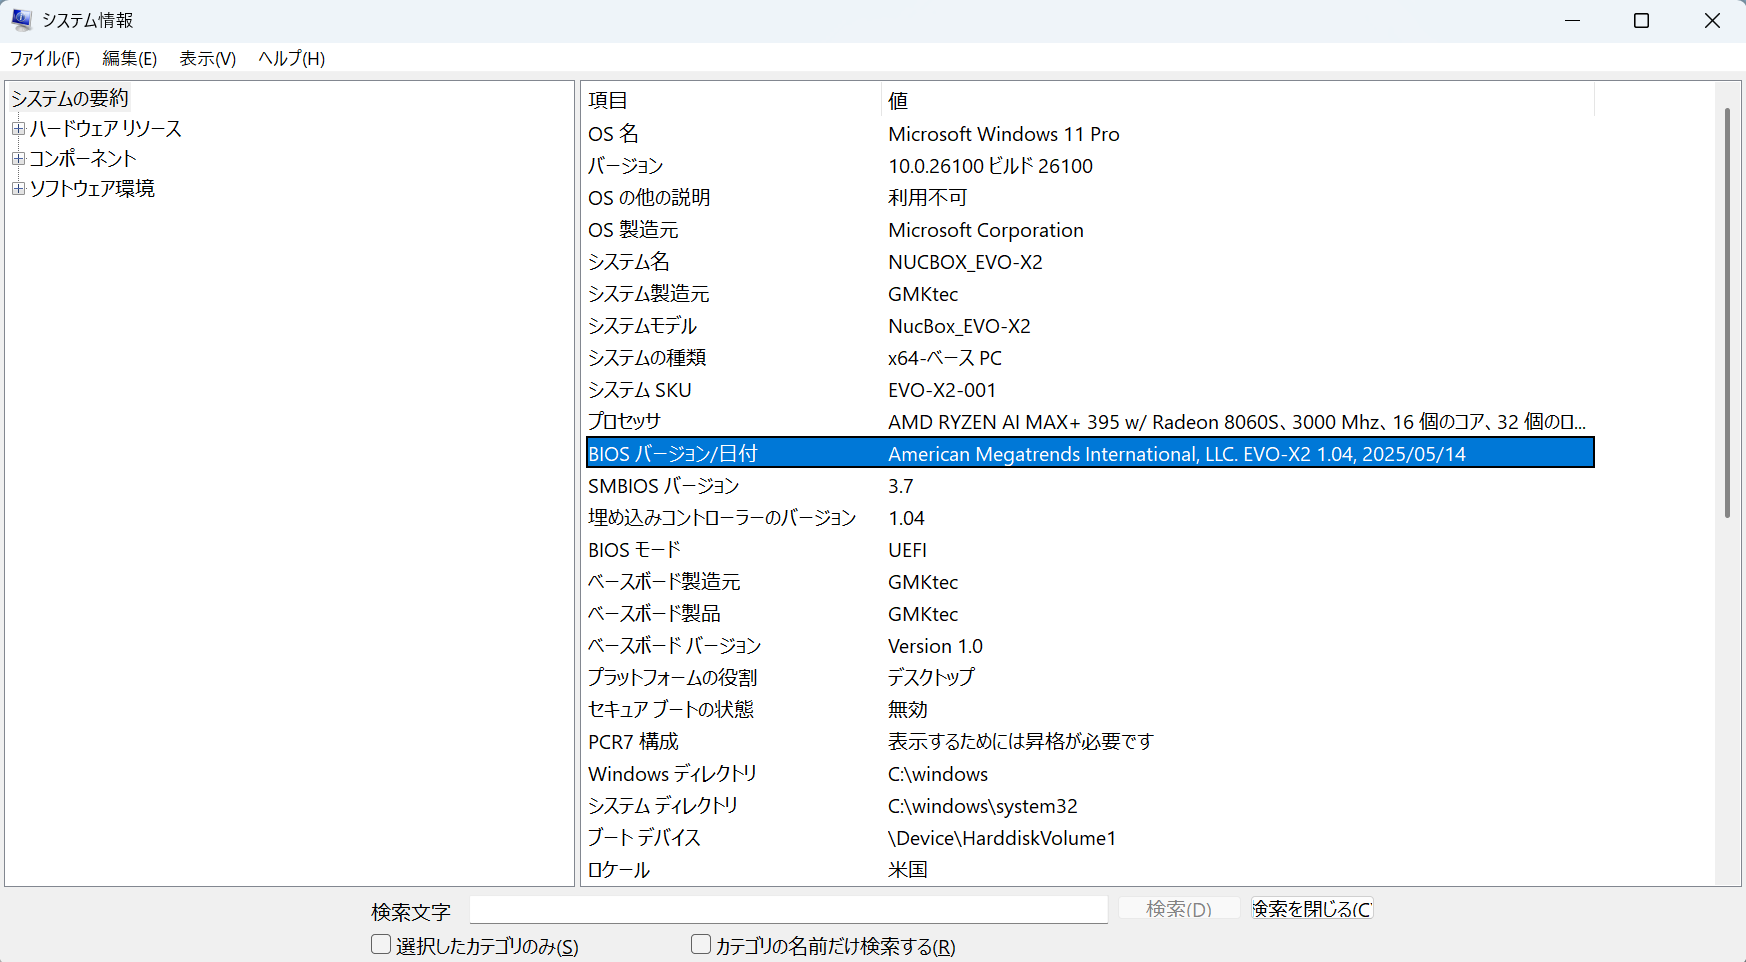Select the セキュア ブートの状態 row

coord(1090,710)
